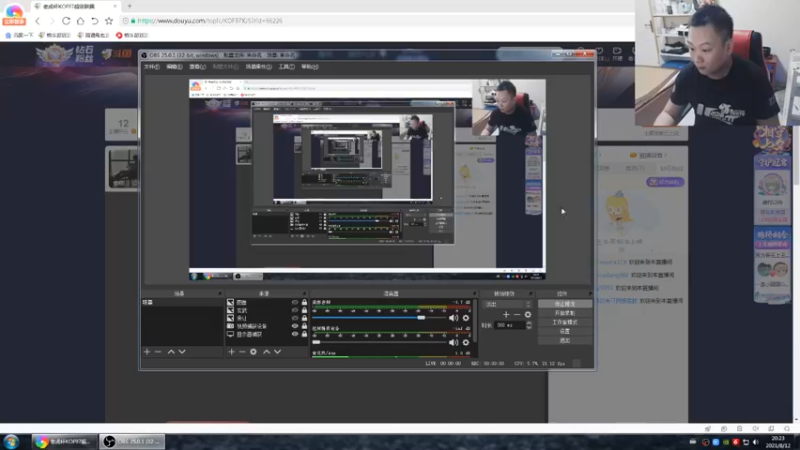Click top streaming button in 控件 panel

click(565, 304)
